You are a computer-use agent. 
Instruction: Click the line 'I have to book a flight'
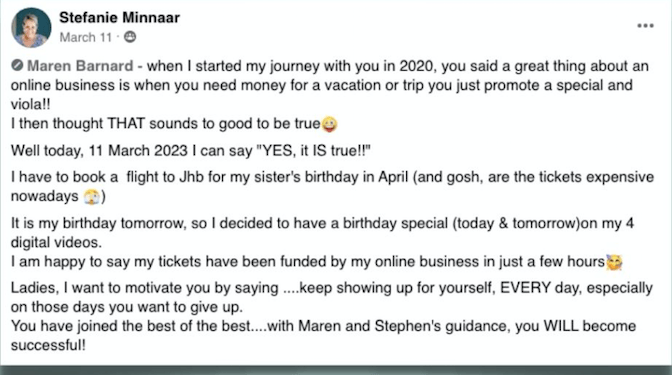[x=333, y=177]
